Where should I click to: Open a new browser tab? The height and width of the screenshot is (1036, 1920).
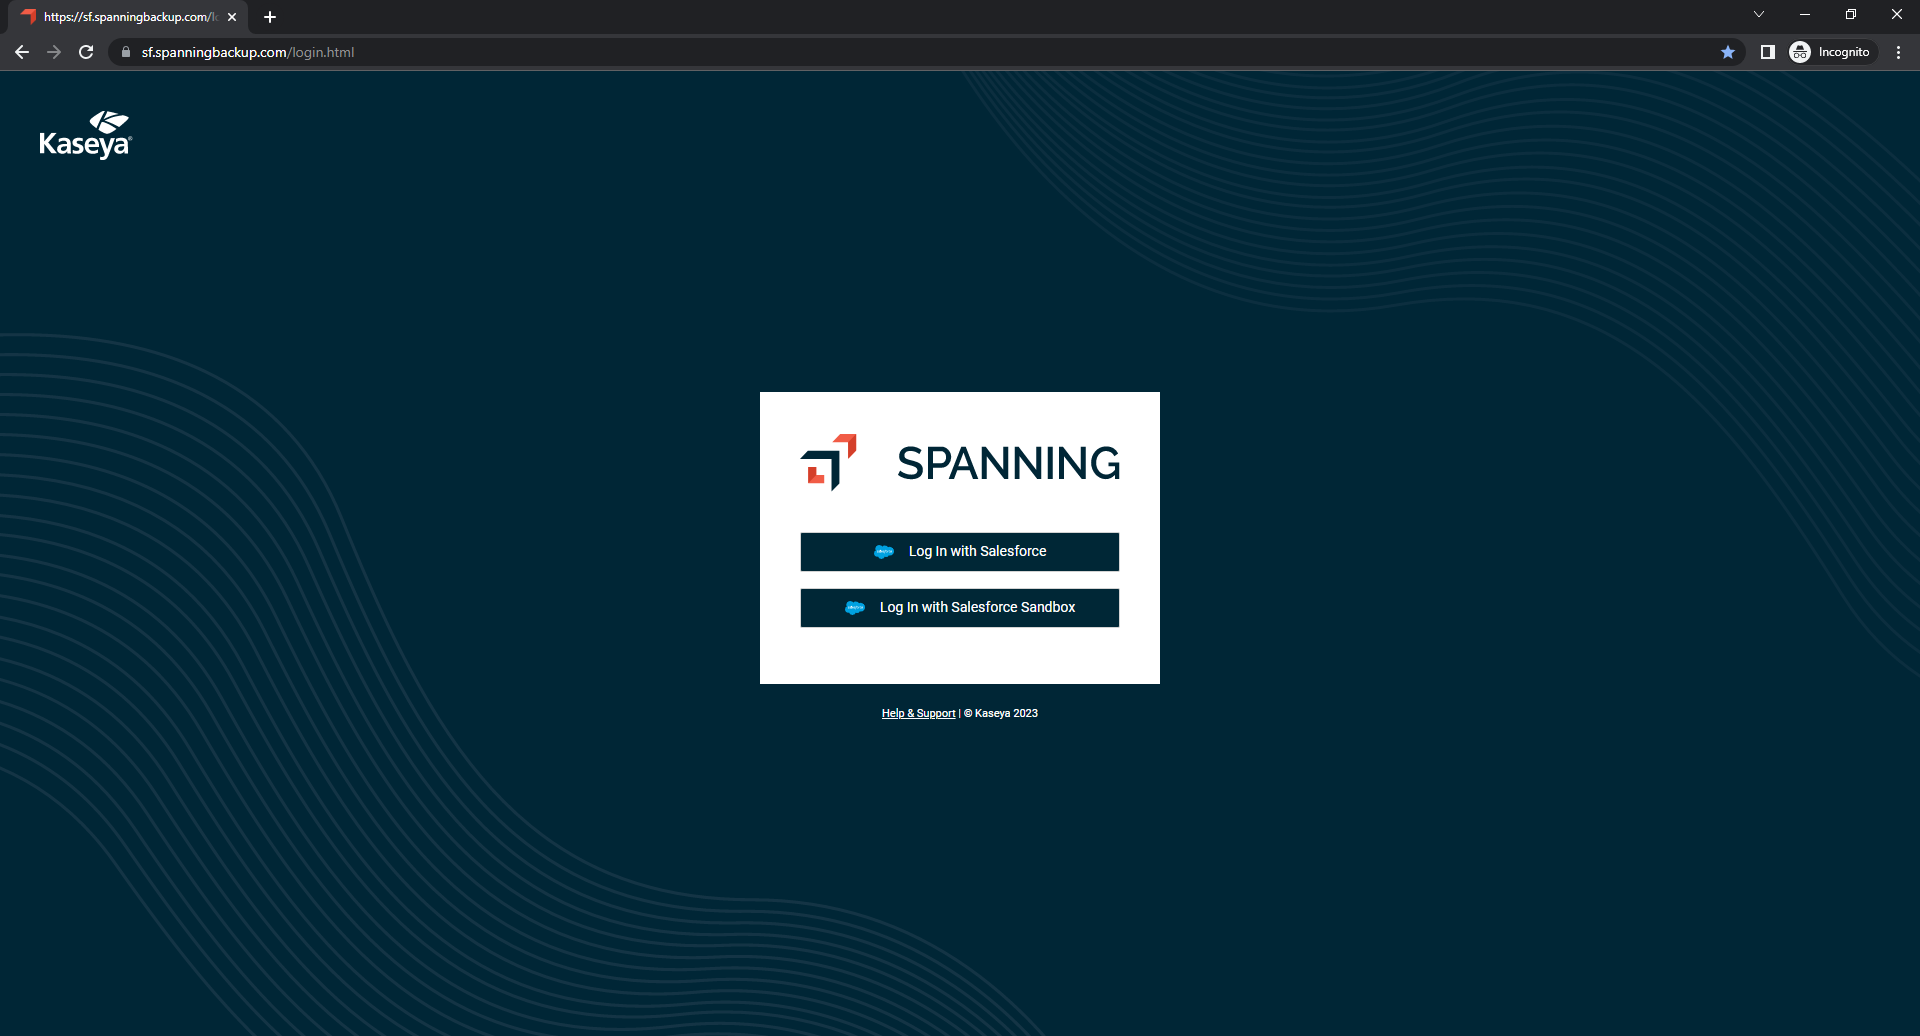coord(270,17)
